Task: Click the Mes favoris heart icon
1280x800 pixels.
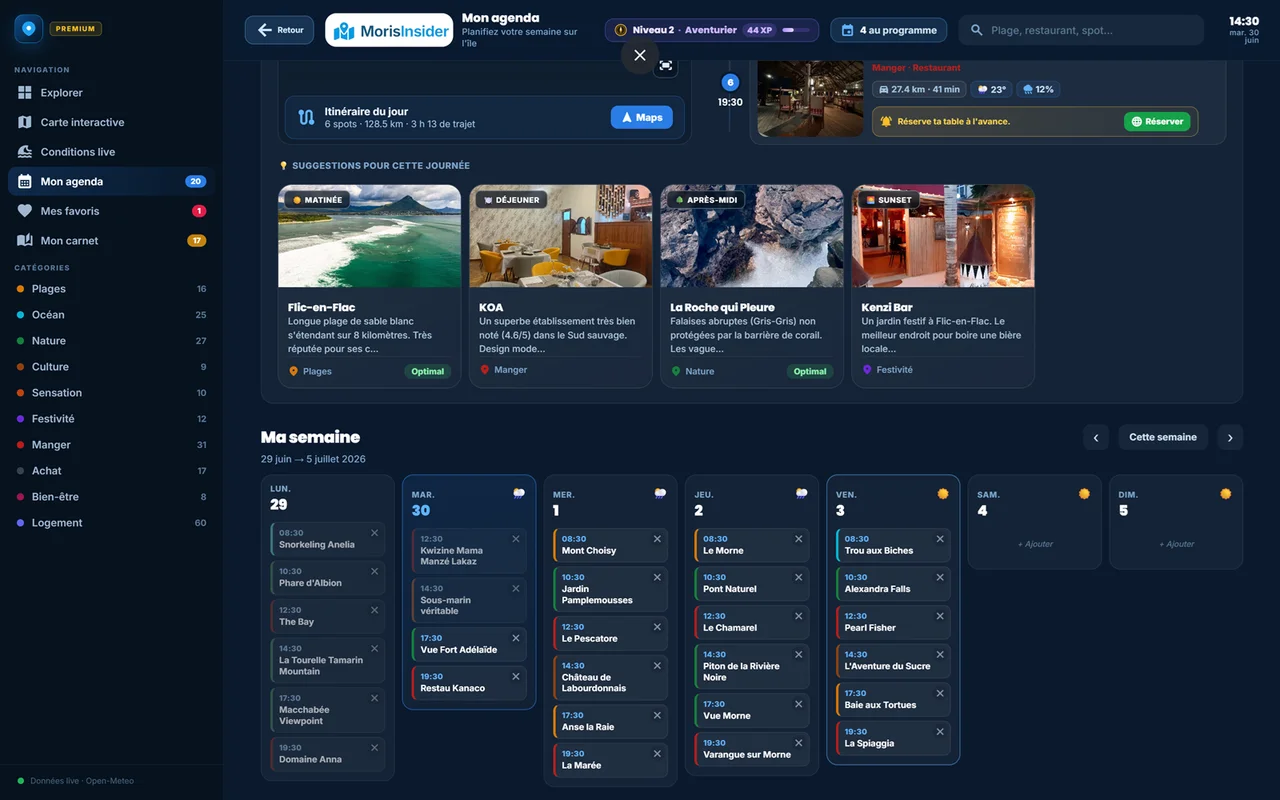Action: [25, 211]
